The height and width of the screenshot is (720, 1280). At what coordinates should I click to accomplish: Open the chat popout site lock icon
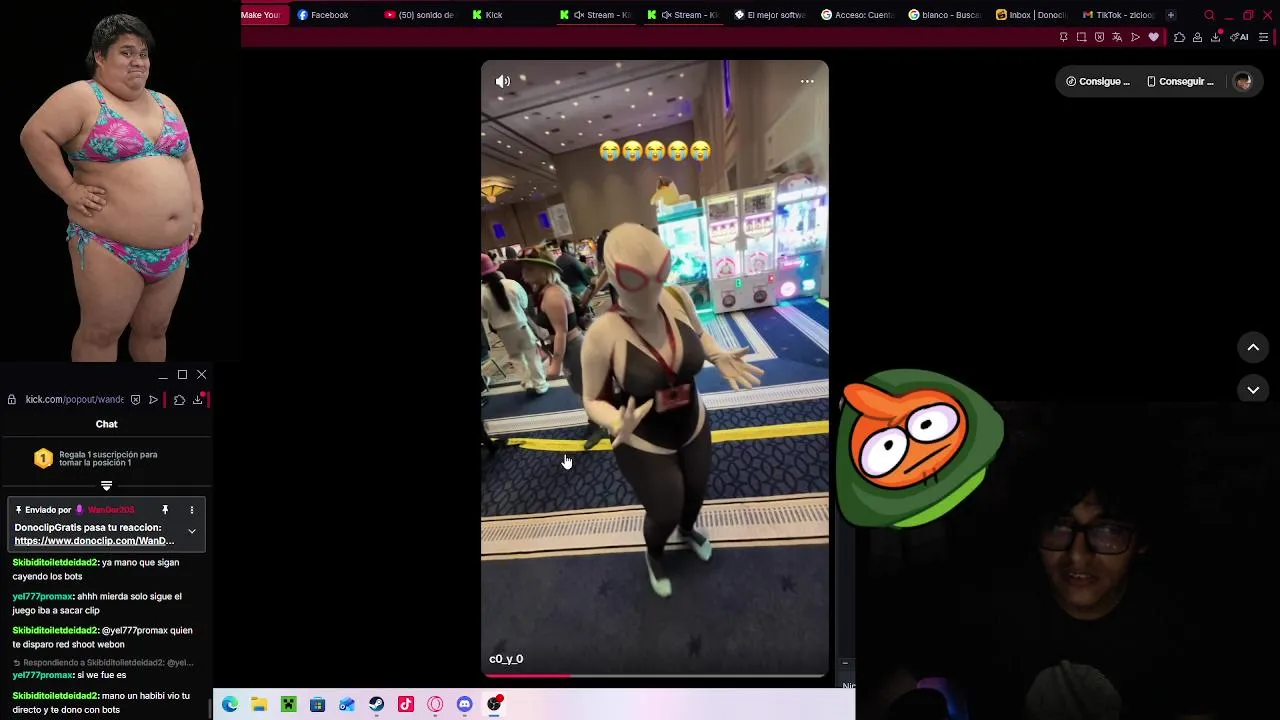12,399
